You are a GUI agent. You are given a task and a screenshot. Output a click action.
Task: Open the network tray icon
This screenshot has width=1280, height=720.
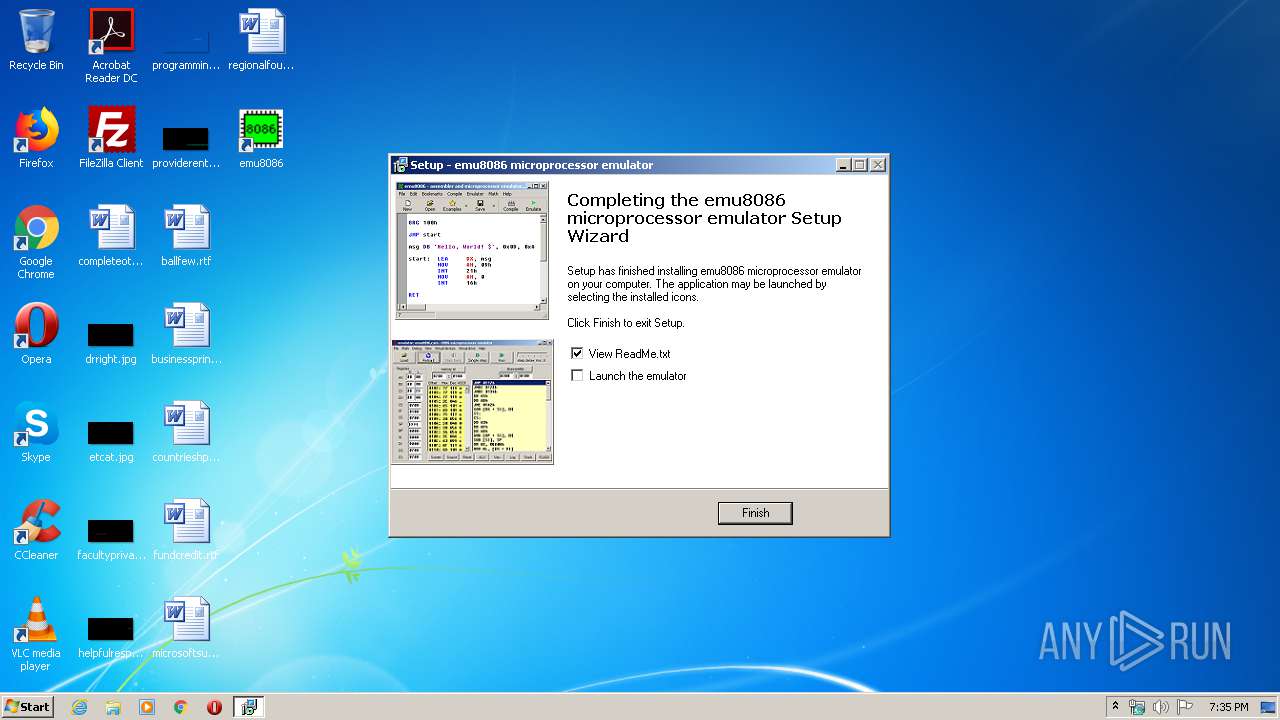click(1137, 707)
